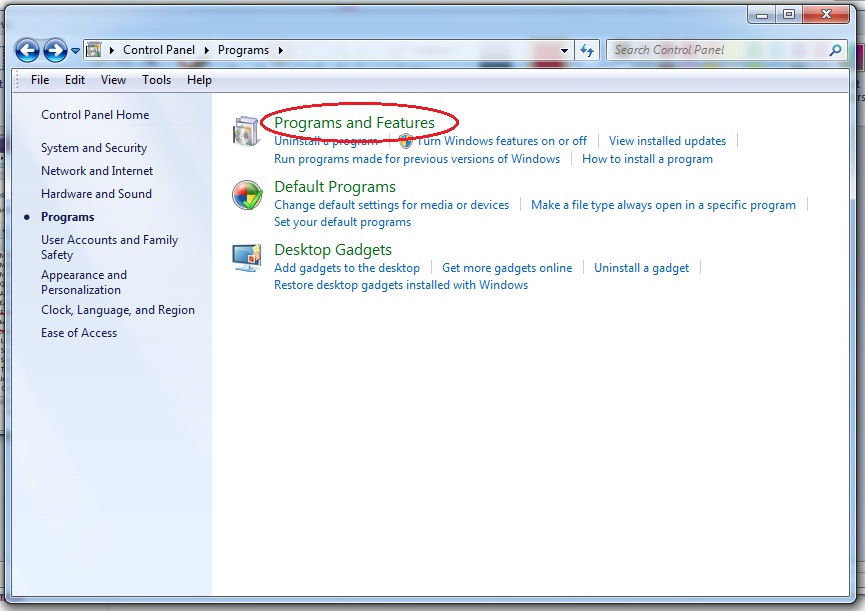Open User Accounts and Family Safety
Viewport: 865px width, 611px height.
[x=109, y=247]
